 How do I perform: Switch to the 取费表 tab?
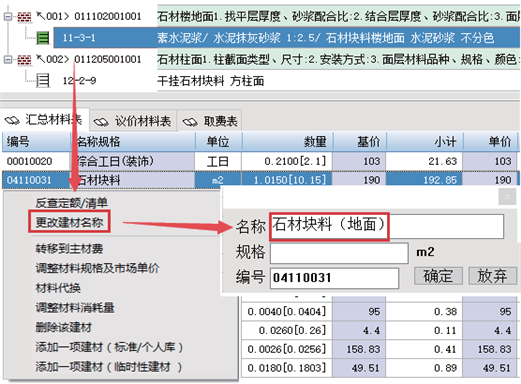point(210,121)
